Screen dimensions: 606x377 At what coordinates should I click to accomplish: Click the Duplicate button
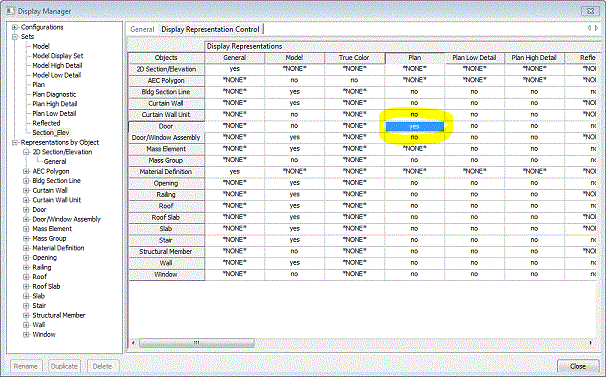pos(64,366)
